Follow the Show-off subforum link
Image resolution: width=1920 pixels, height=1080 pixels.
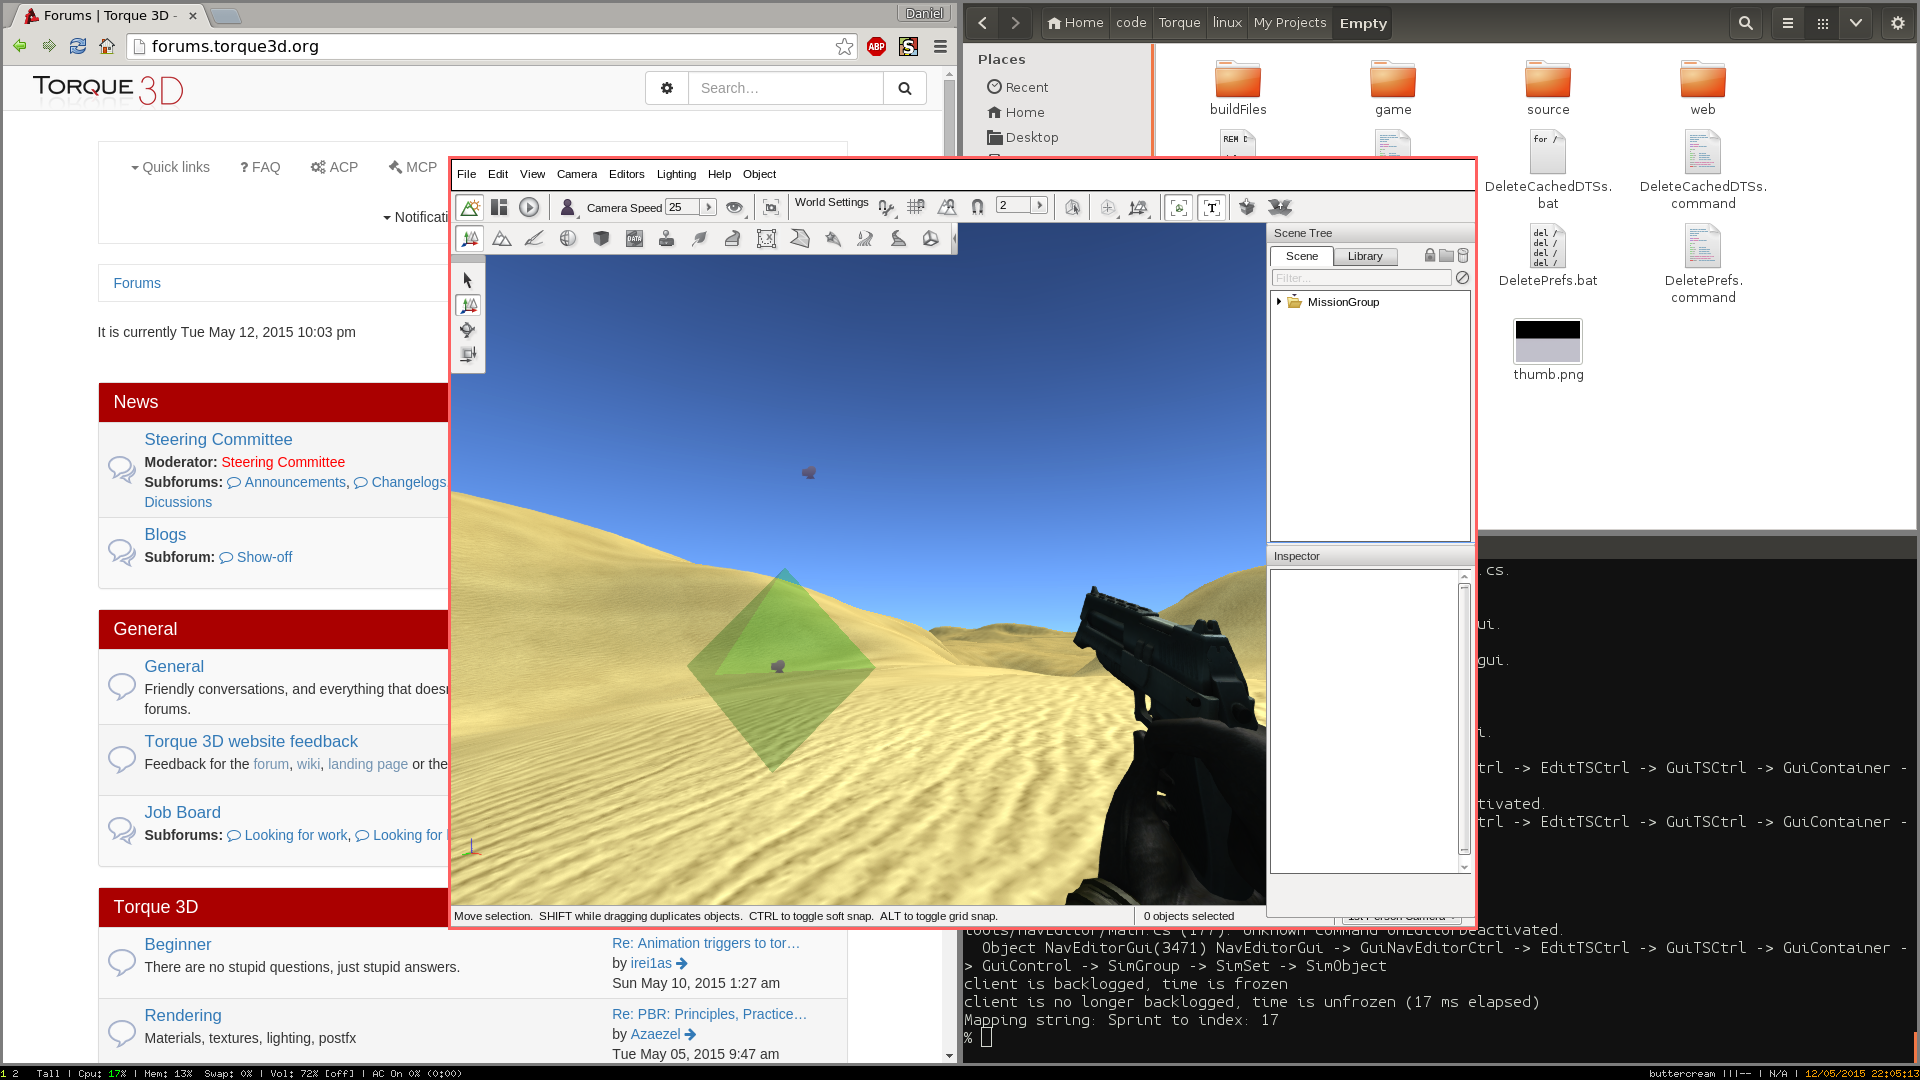pos(263,557)
